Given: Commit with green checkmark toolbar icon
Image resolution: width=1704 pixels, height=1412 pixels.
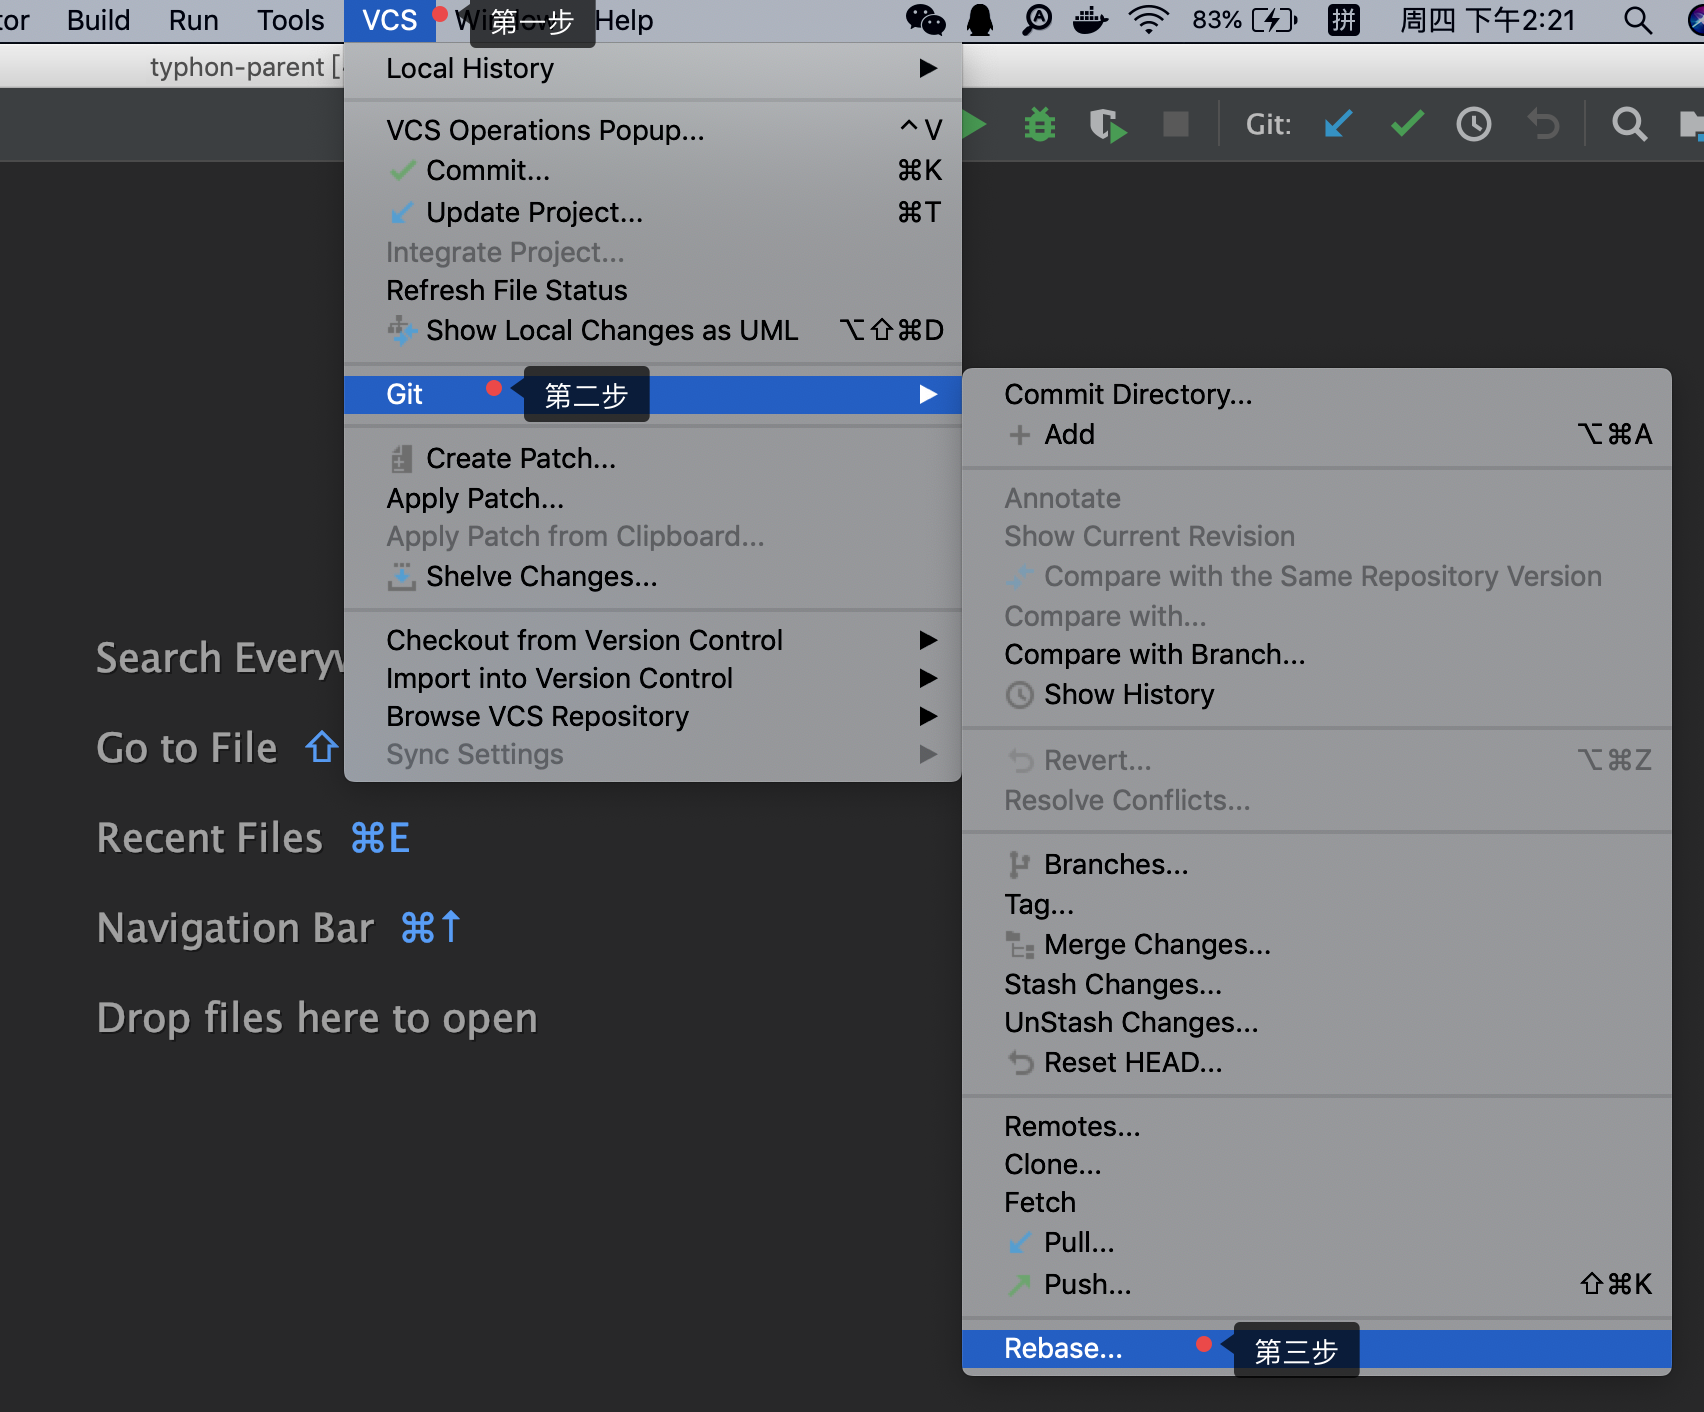Looking at the screenshot, I should (1407, 125).
